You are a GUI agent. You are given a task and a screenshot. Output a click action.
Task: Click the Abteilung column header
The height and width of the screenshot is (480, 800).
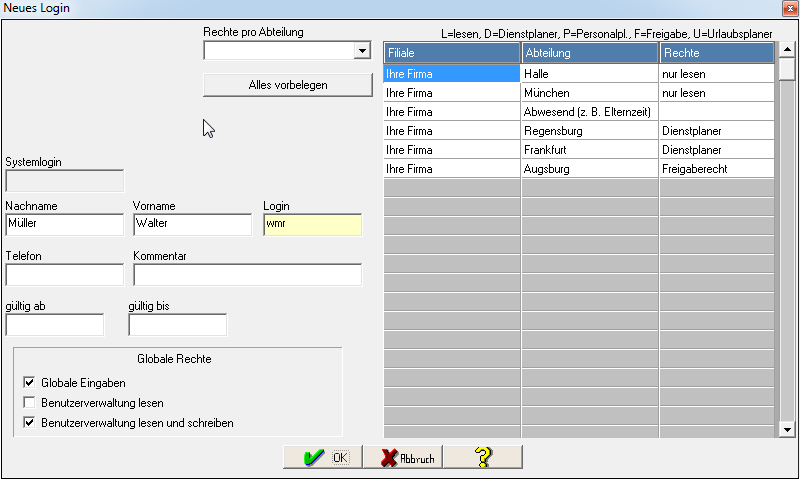pos(590,52)
